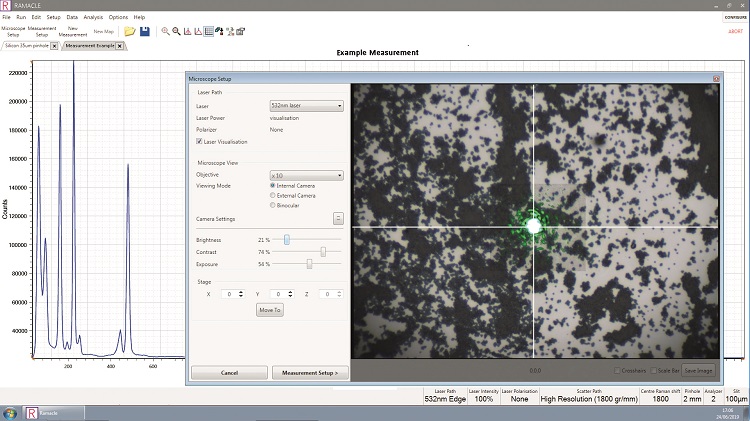Screen dimensions: 750x421
Task: Click the zoom out magnifier icon
Action: point(176,32)
